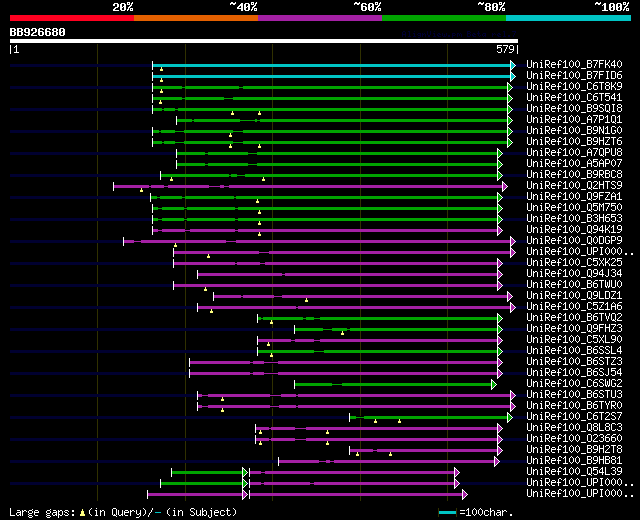Viewport: 640px width, 520px height.
Task: Click the UniRef100_Q0DGP9 text
Action: click(574, 240)
